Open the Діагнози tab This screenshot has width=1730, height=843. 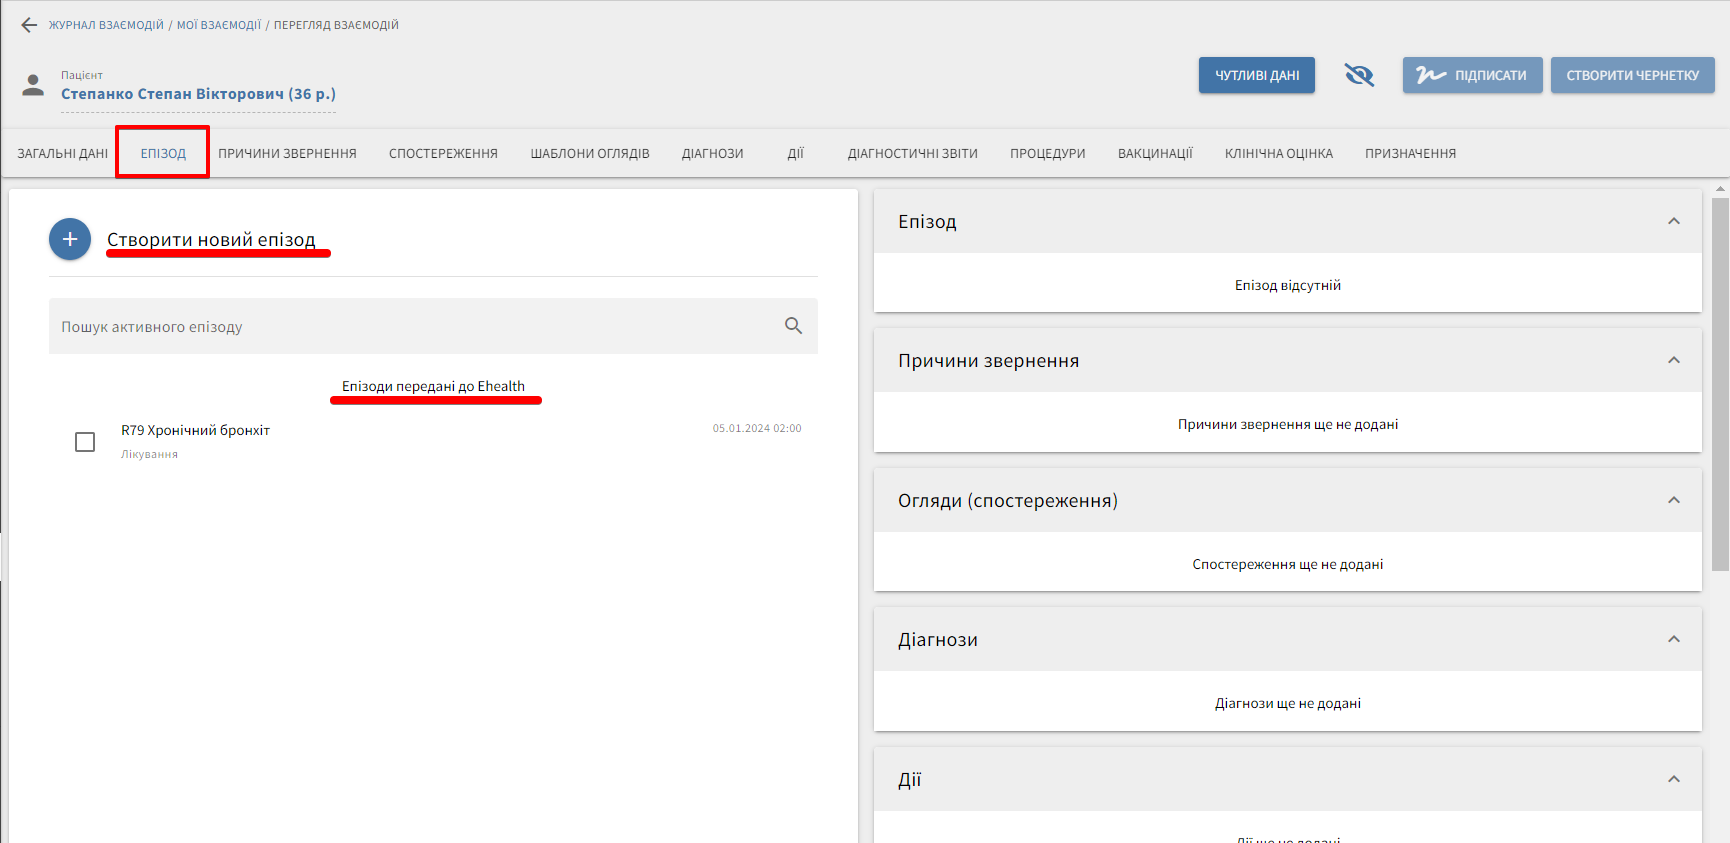coord(712,153)
